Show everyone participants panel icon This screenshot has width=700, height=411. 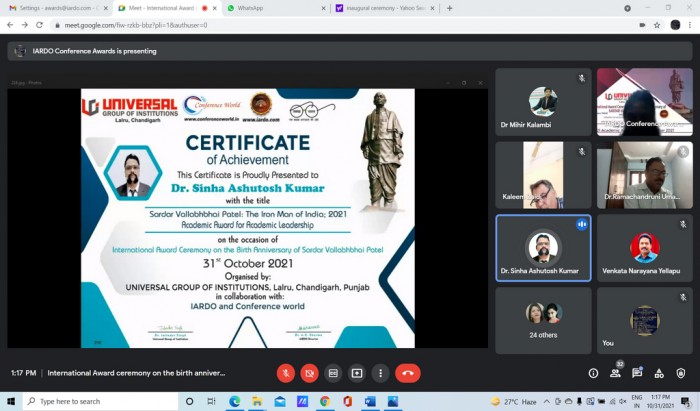615,373
